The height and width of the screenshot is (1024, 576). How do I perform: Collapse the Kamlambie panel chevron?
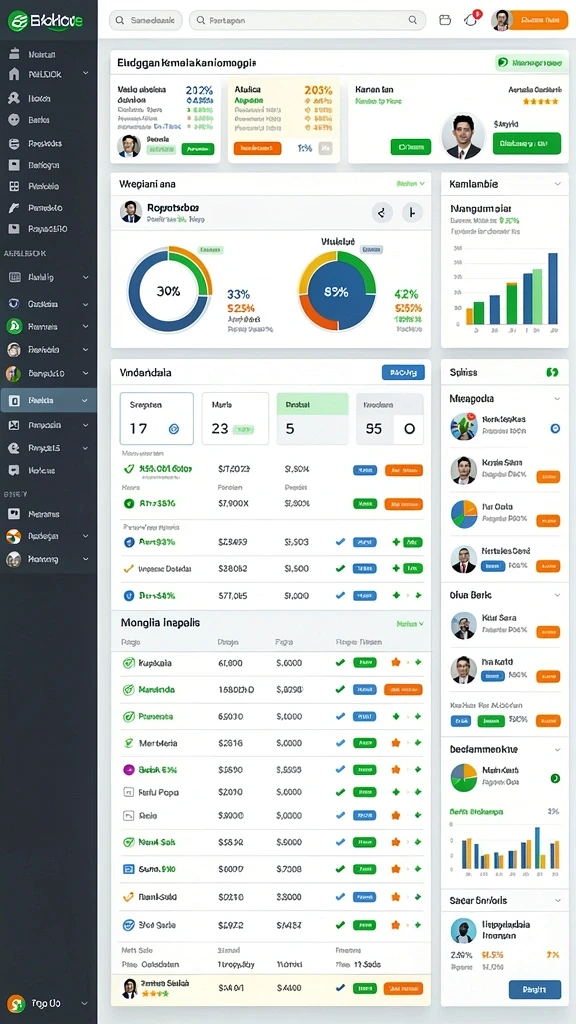point(557,184)
